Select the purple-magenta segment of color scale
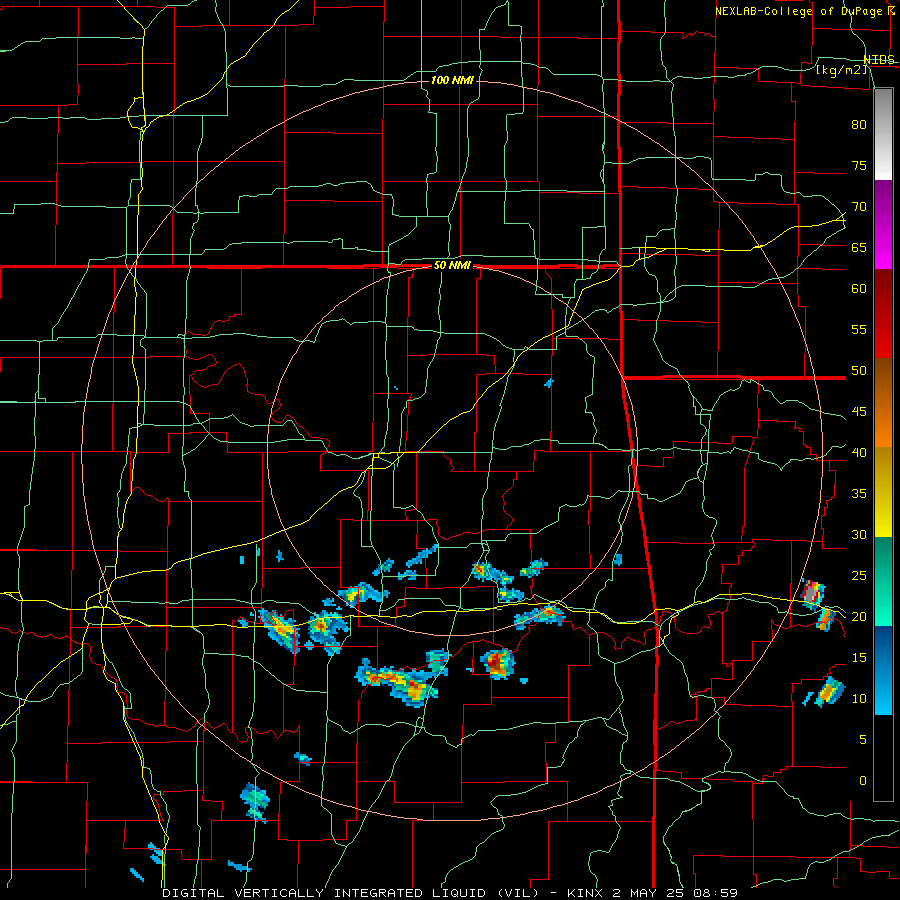 tap(883, 224)
